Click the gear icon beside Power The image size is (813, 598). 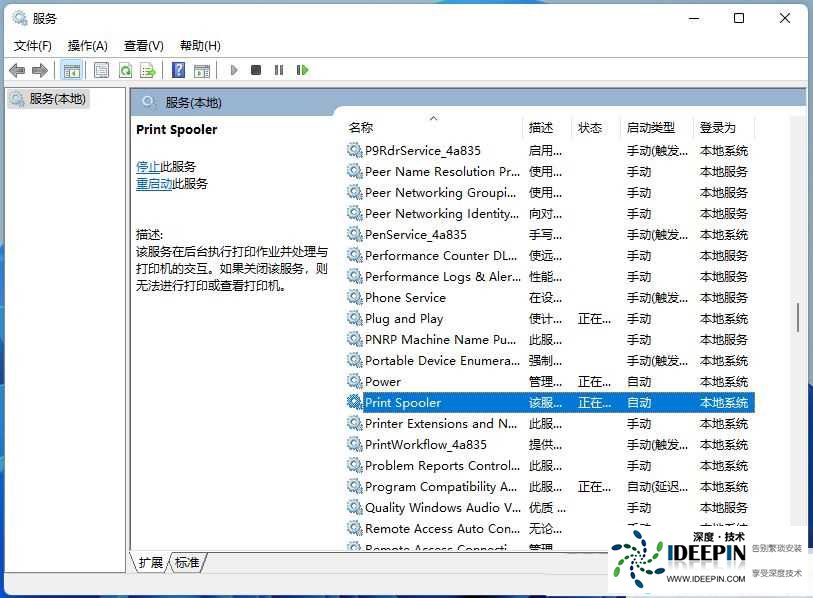click(355, 382)
